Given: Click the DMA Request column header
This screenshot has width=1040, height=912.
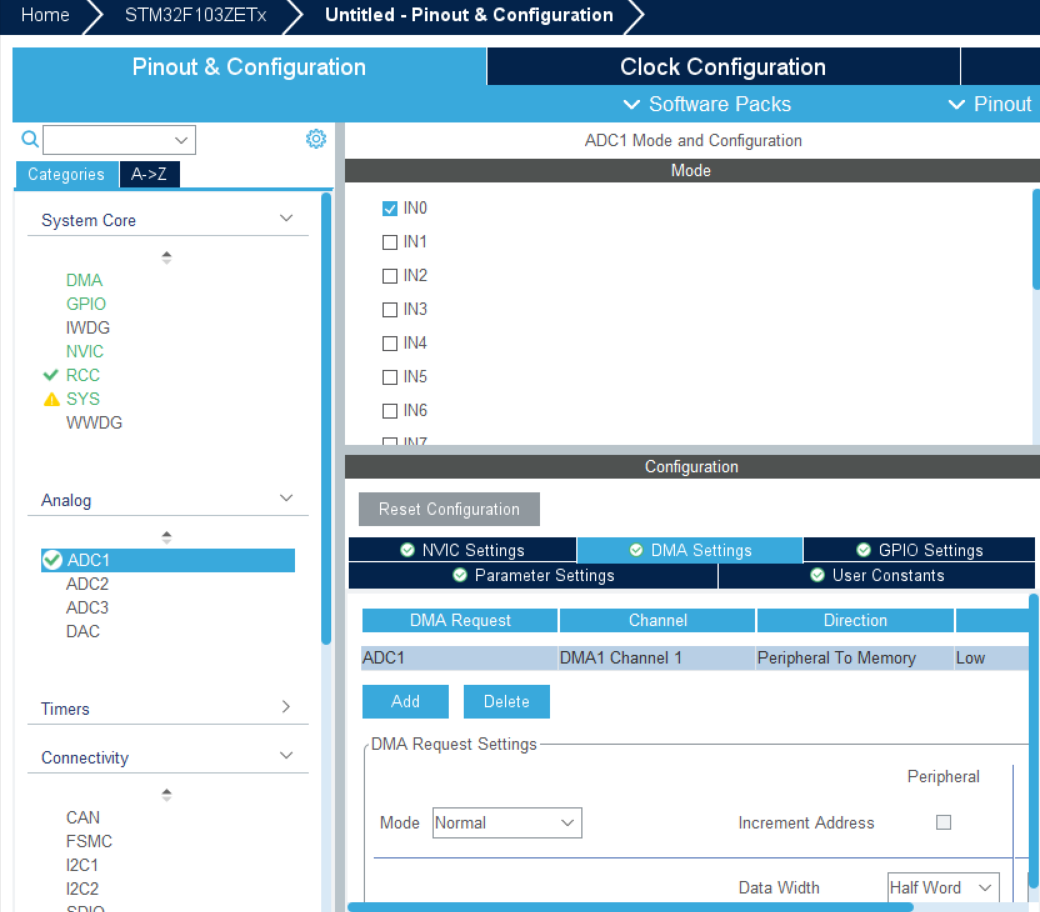Looking at the screenshot, I should point(460,620).
